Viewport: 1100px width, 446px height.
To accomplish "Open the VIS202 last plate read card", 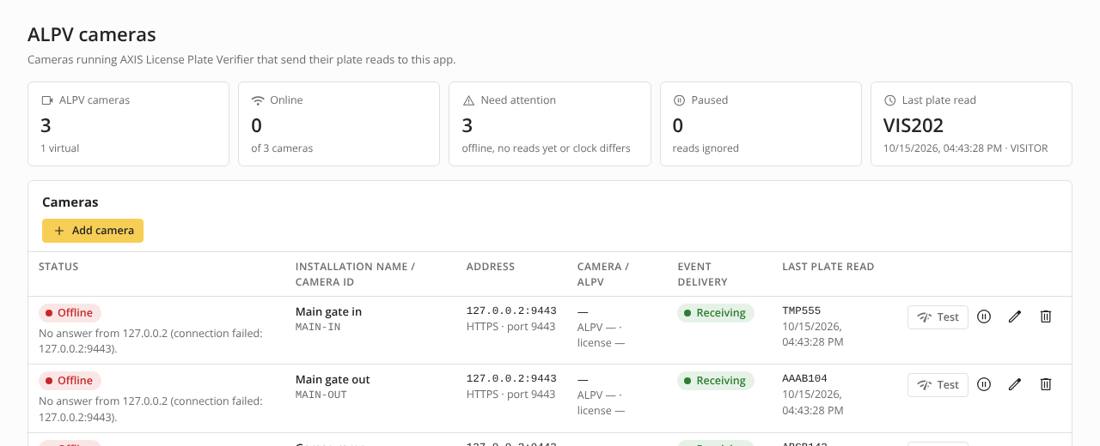I will click(971, 124).
